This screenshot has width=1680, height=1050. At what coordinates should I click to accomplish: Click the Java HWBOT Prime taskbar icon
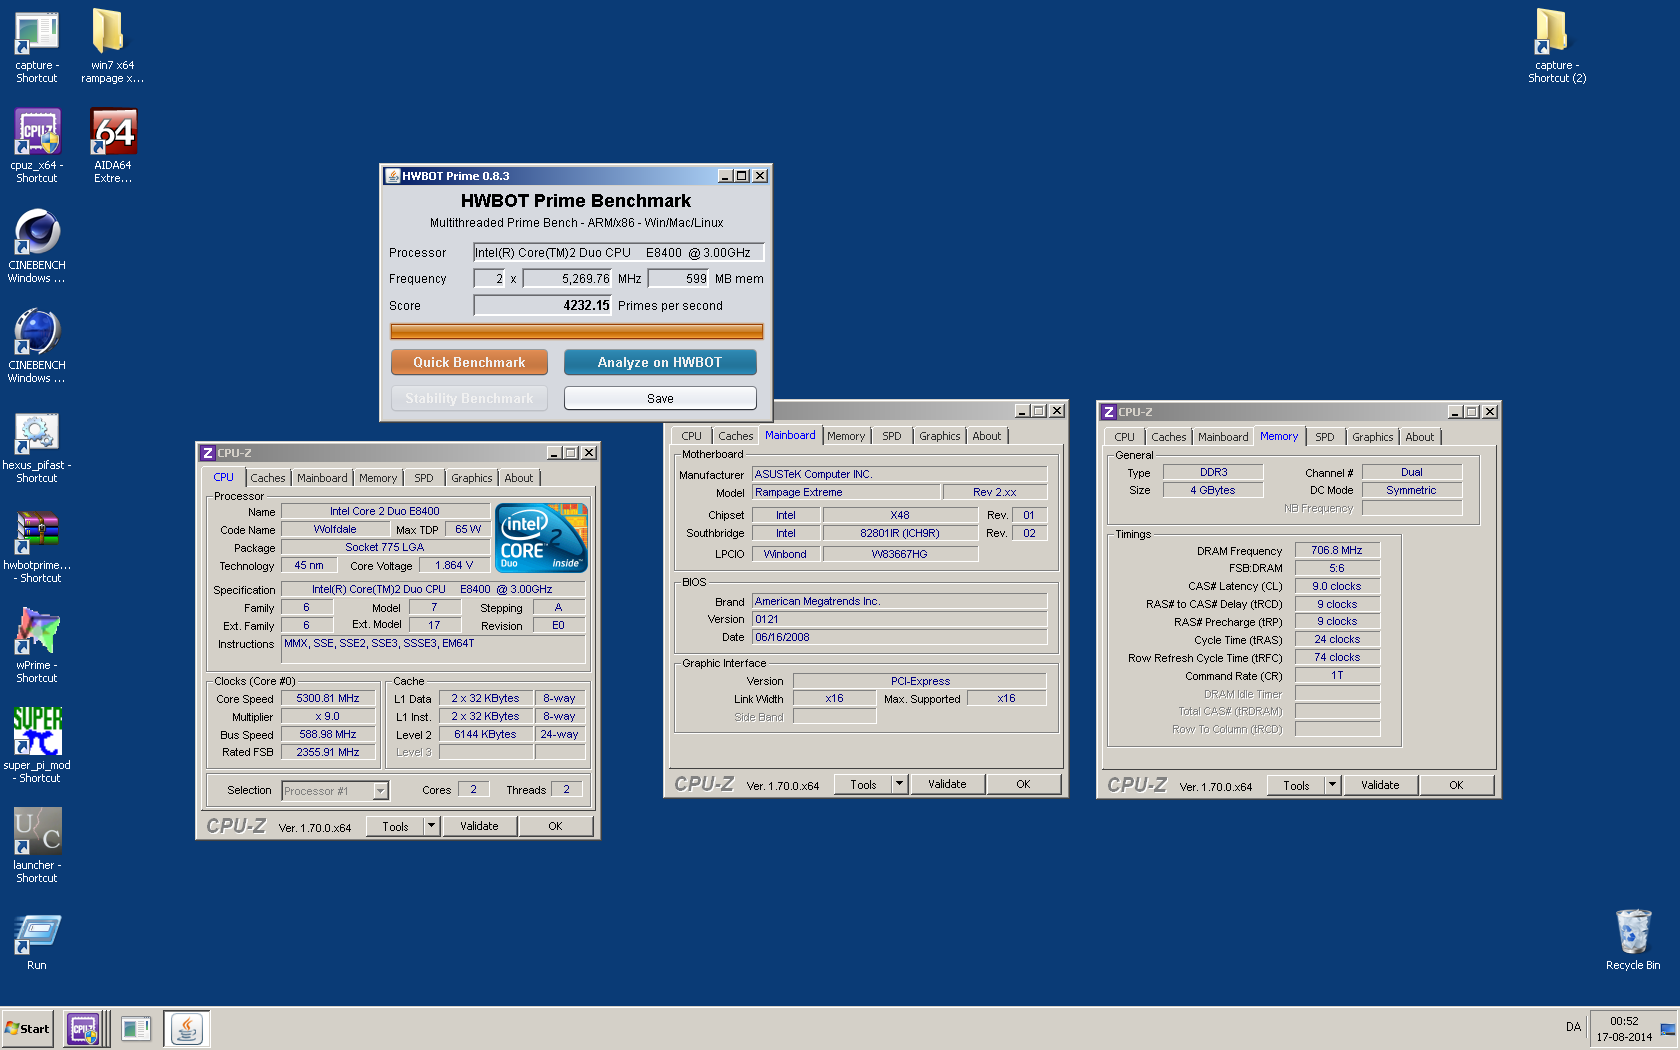[186, 1028]
